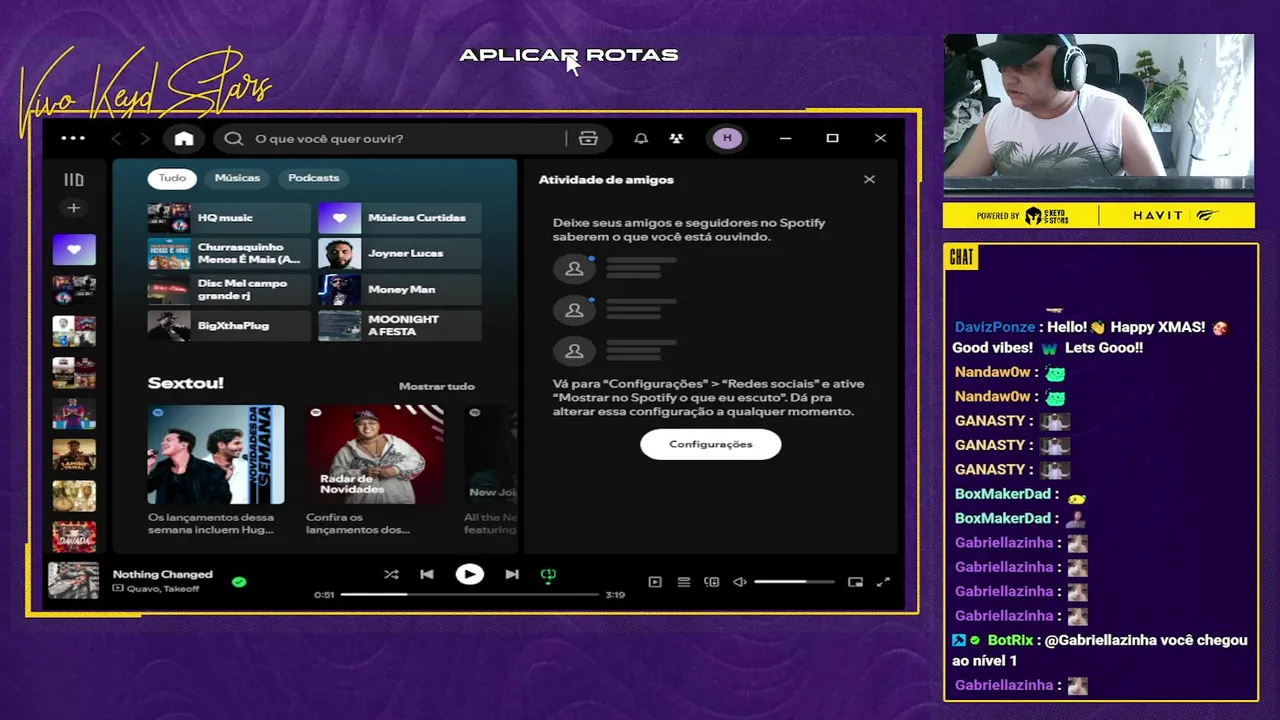Screen dimensions: 1280x720
Task: Go forward with the right arrow
Action: point(145,138)
